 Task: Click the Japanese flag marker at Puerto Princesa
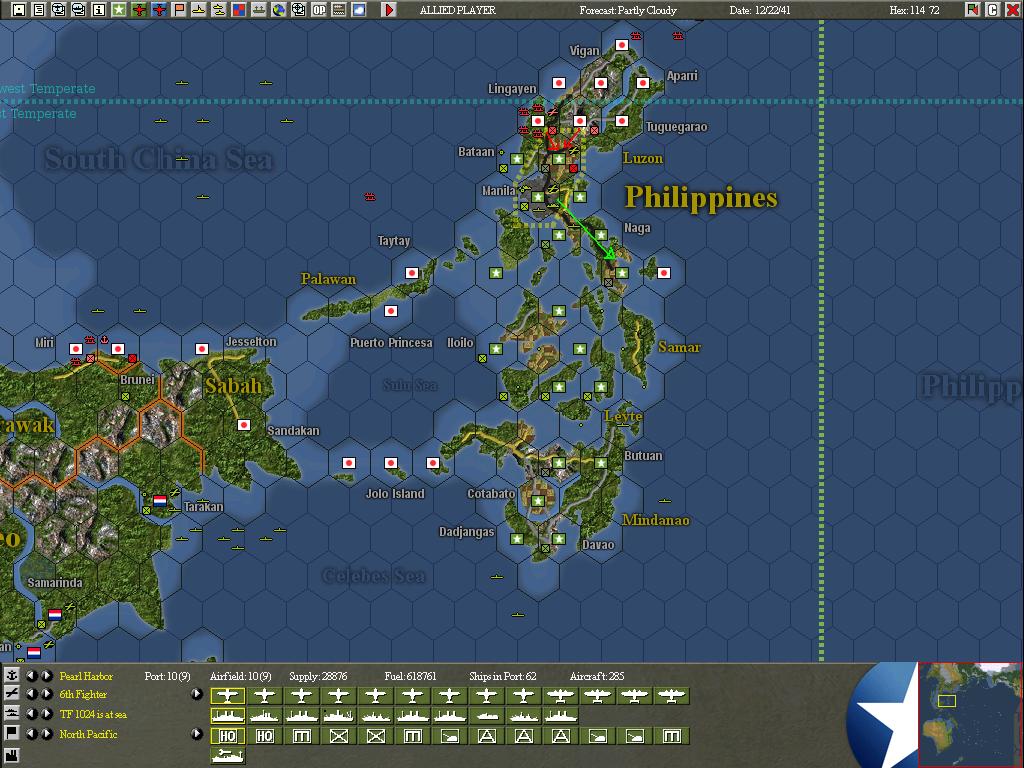click(x=391, y=311)
